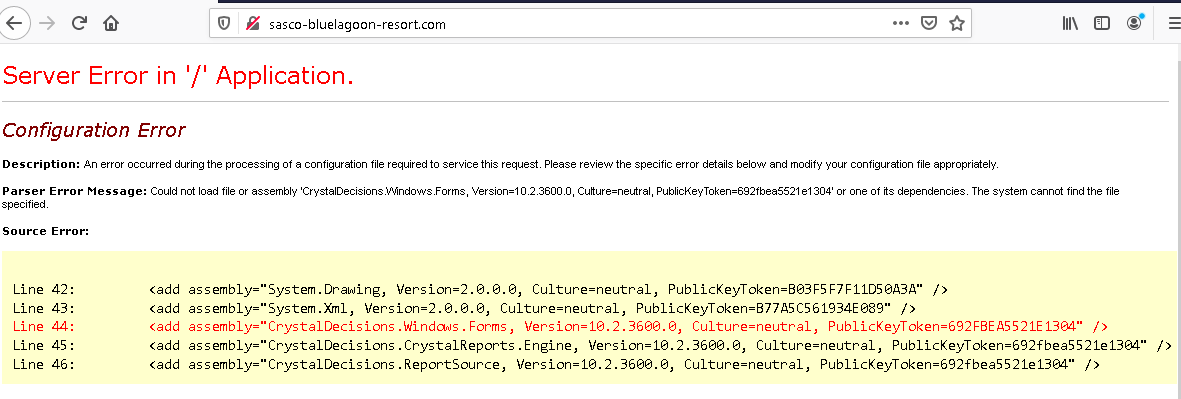Click the 'Description:' label
Screen dimensions: 1181x399
[41, 164]
